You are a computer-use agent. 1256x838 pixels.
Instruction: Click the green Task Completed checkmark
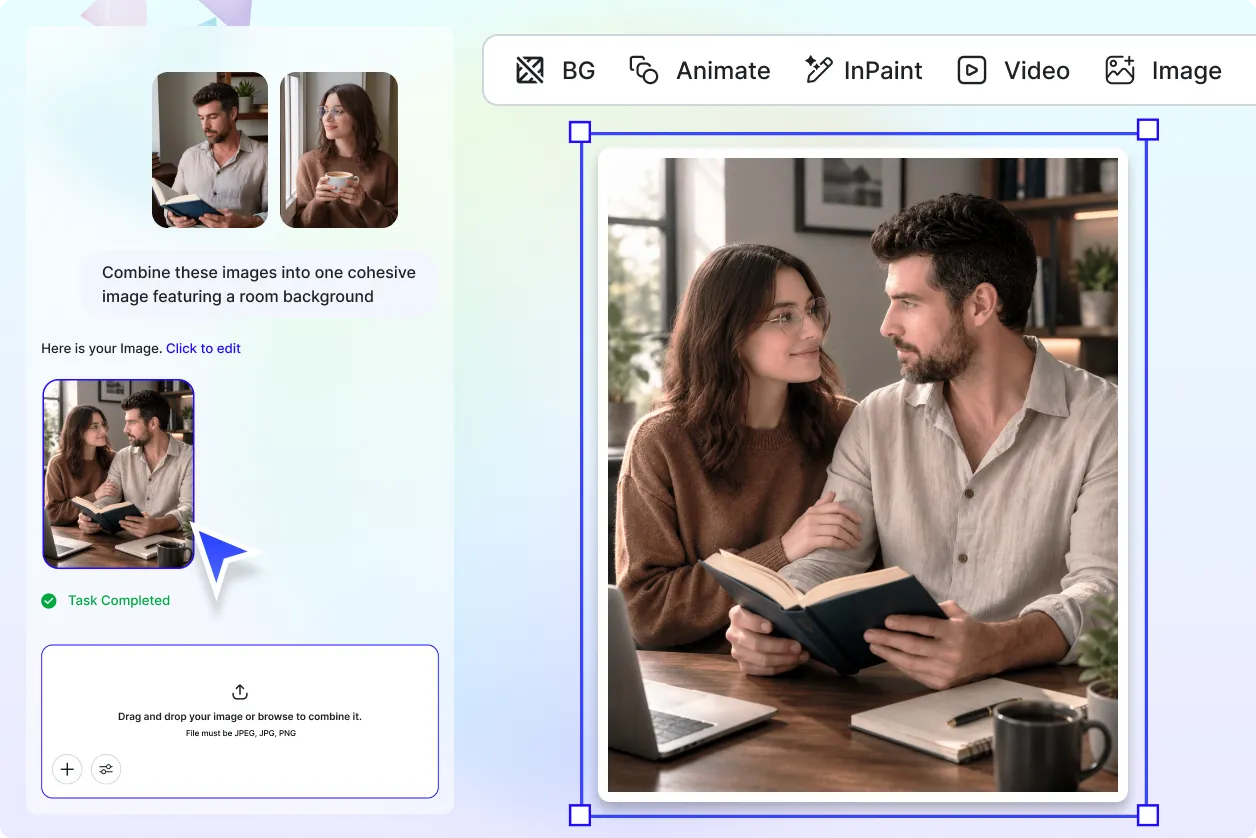click(49, 601)
